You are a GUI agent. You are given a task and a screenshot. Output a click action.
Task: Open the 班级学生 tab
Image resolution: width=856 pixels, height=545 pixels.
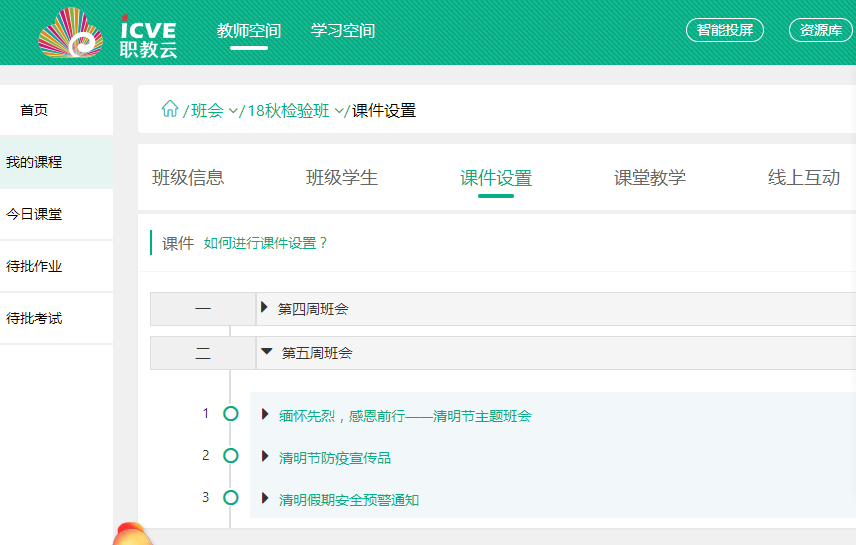342,178
